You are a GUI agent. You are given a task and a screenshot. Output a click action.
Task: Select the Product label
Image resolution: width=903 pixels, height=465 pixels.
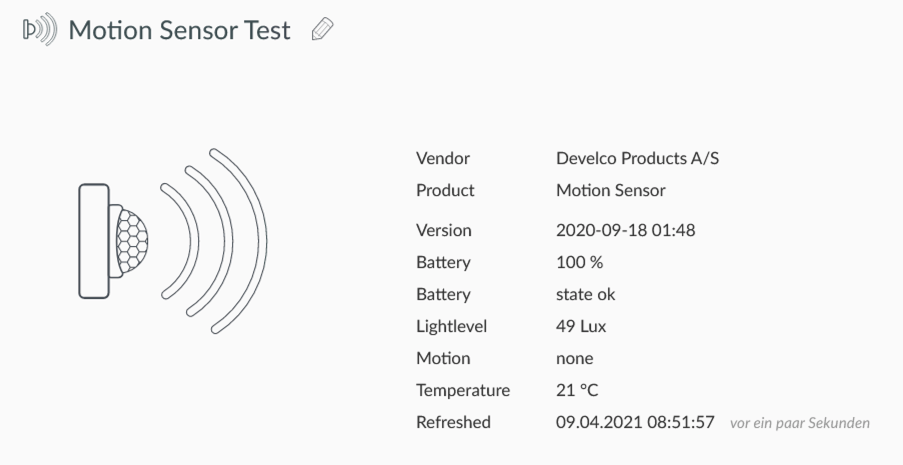pyautogui.click(x=445, y=190)
